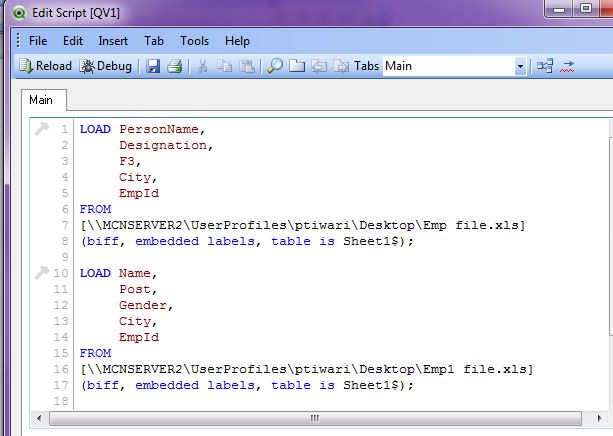Screen dimensions: 613x436
Task: Promote tab left icon
Action: (x=319, y=66)
